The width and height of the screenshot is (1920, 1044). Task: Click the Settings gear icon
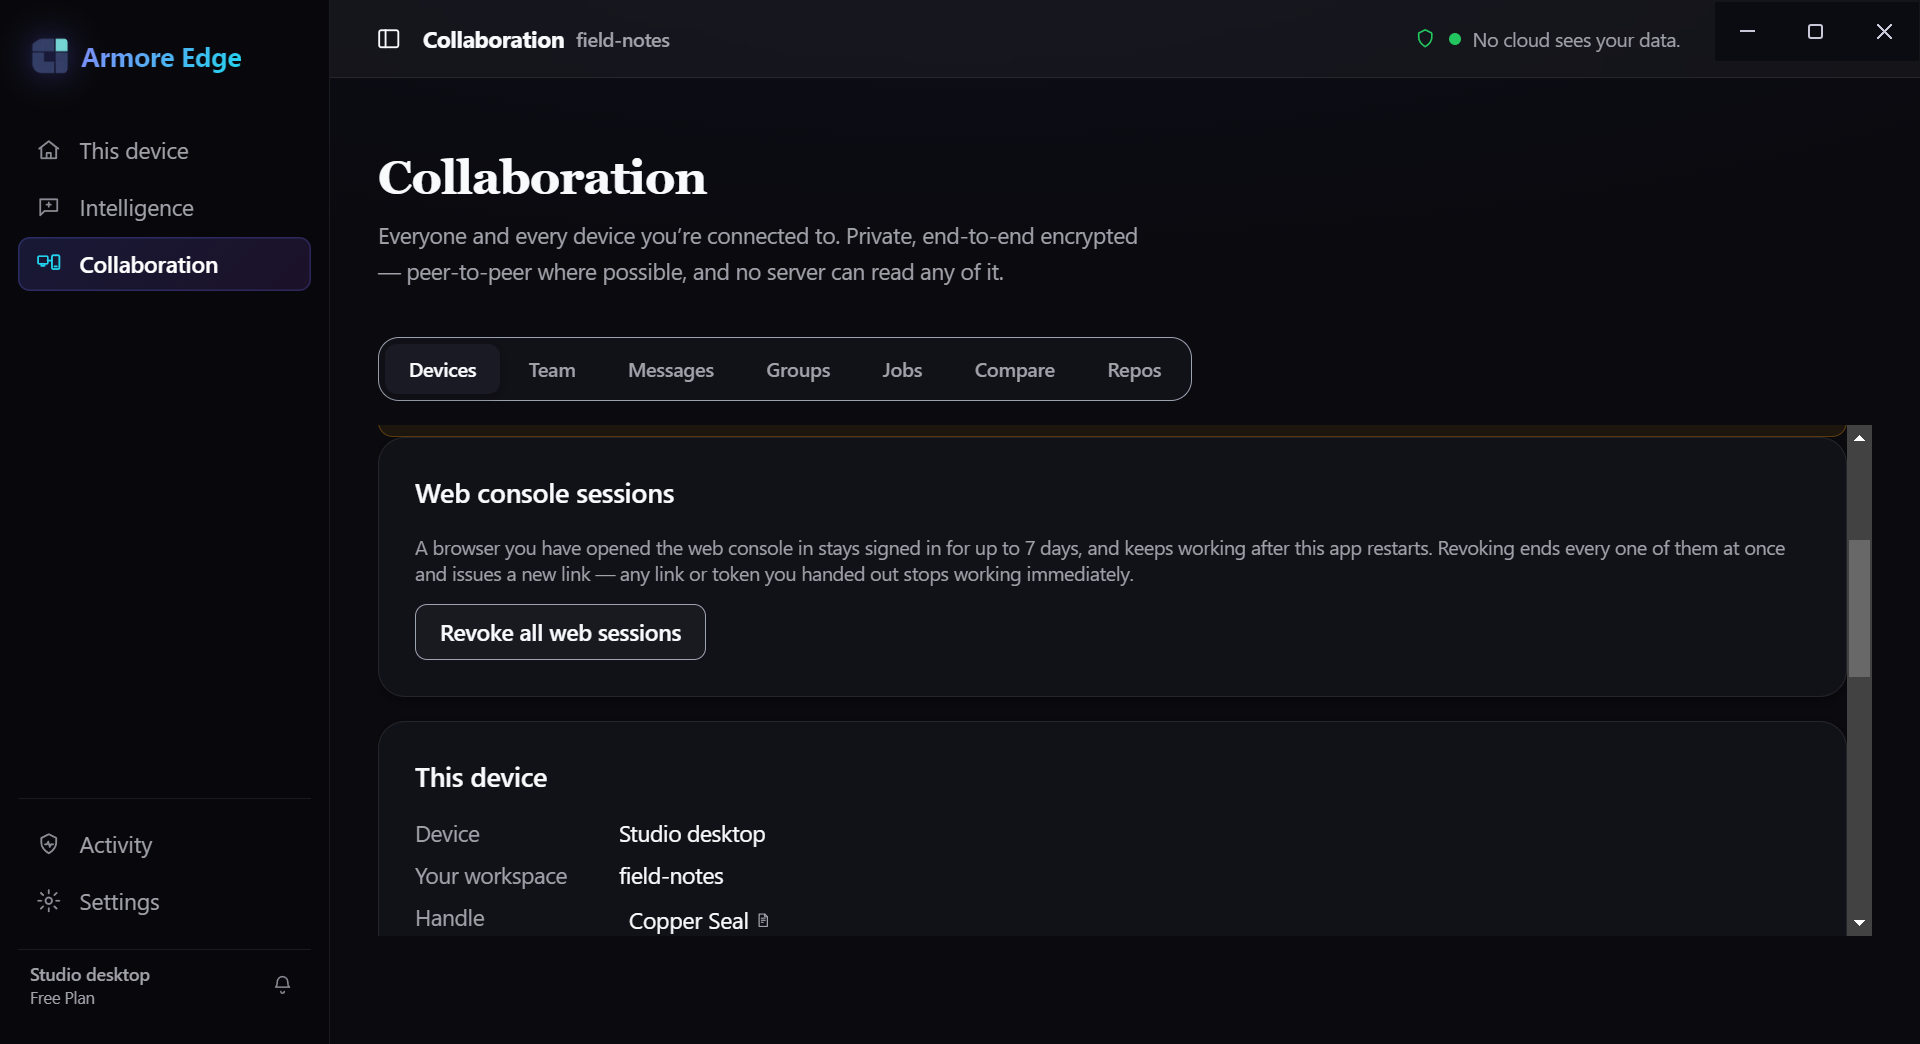[49, 901]
